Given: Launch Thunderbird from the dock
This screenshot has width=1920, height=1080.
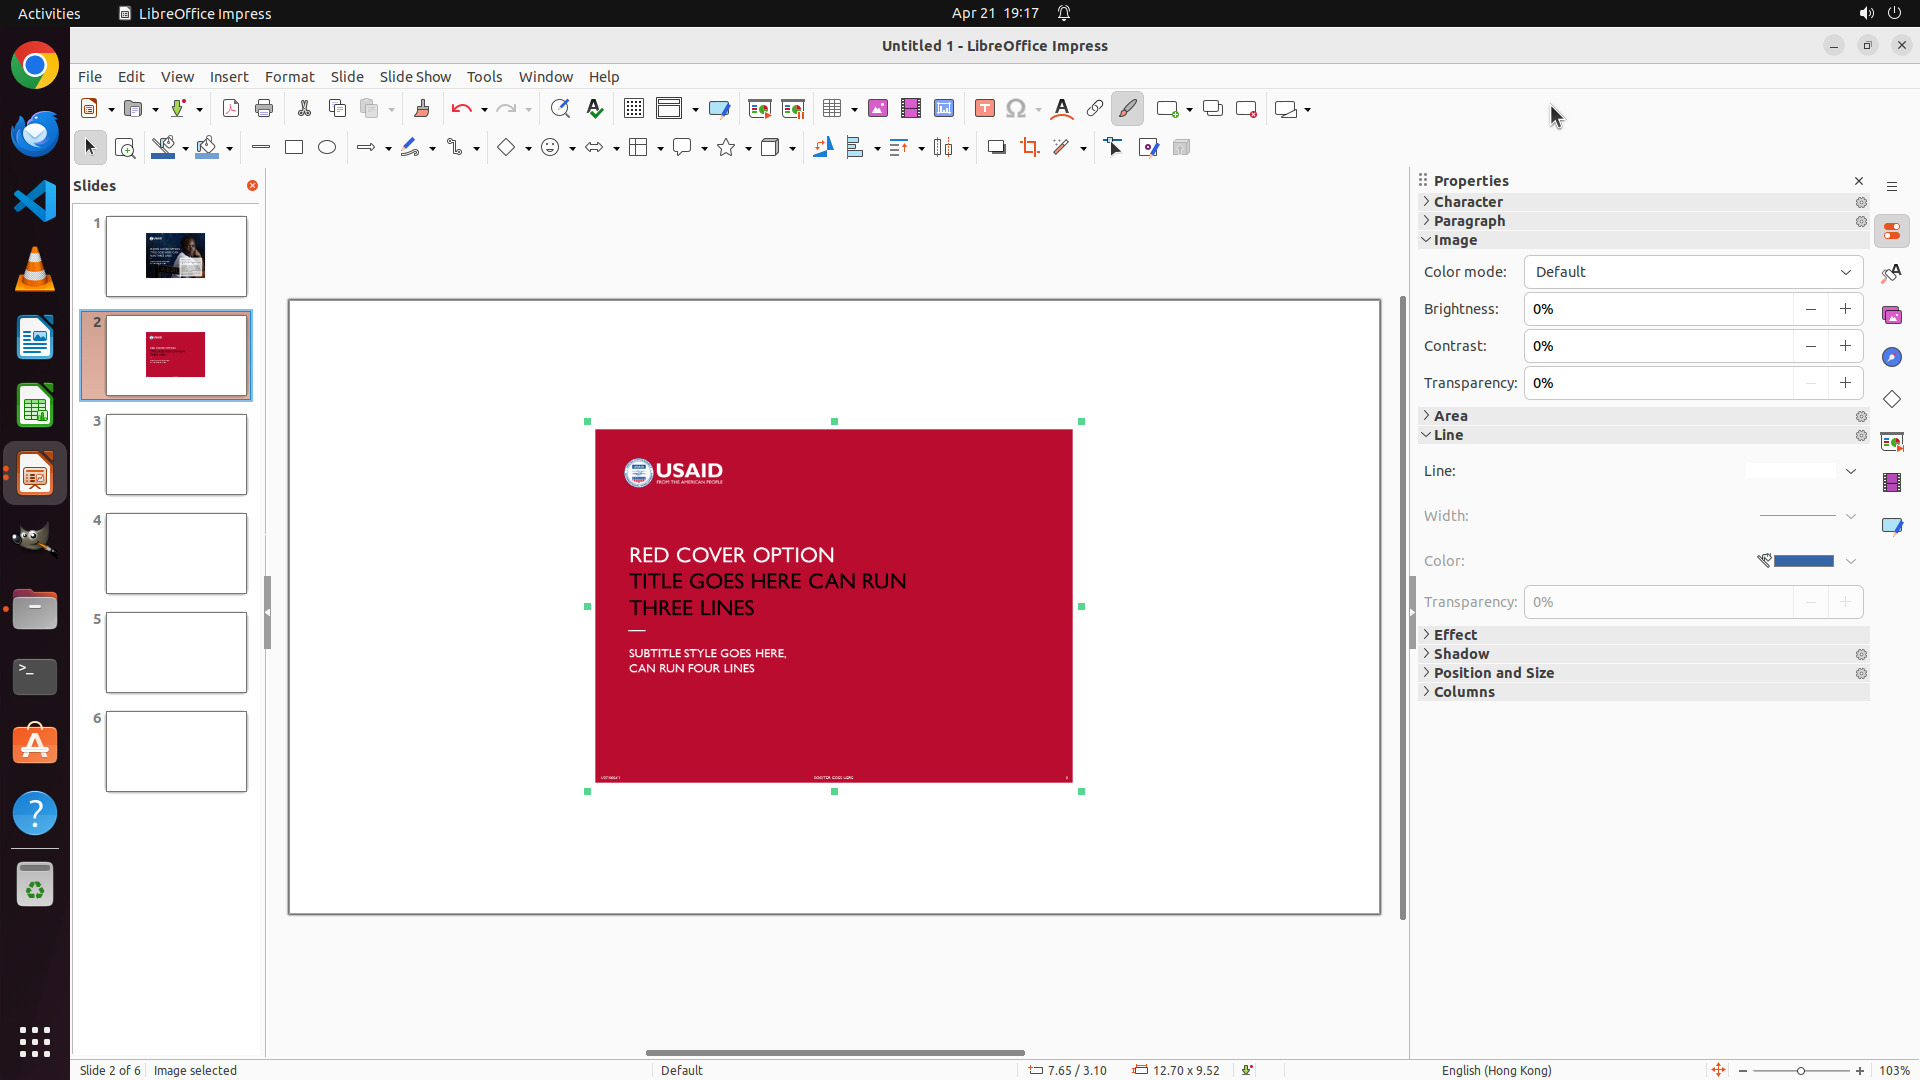Looking at the screenshot, I should (35, 133).
